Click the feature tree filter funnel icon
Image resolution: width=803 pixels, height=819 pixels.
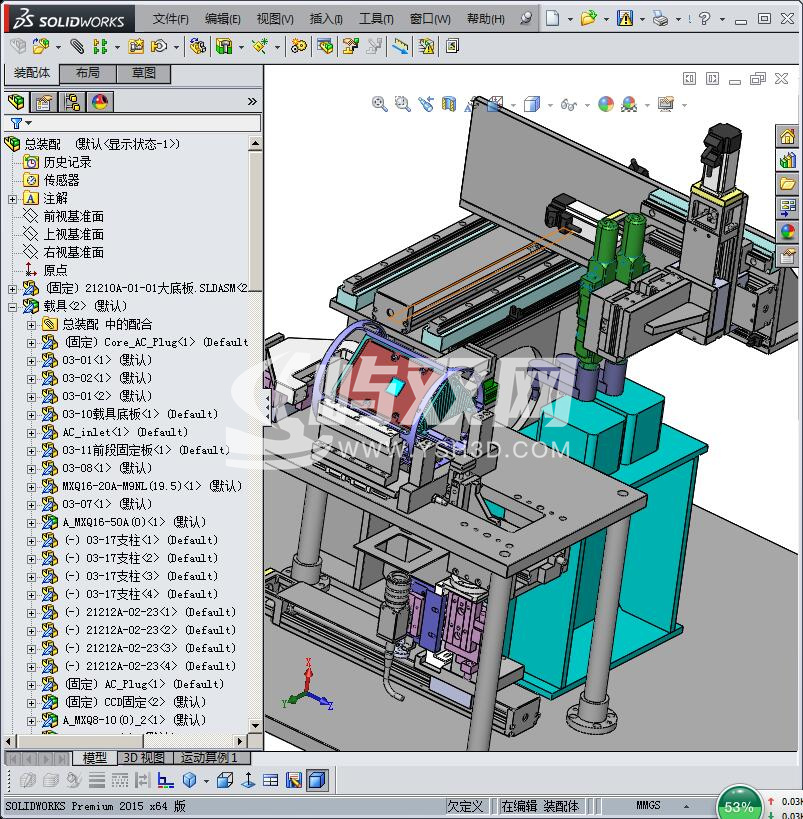[17, 123]
